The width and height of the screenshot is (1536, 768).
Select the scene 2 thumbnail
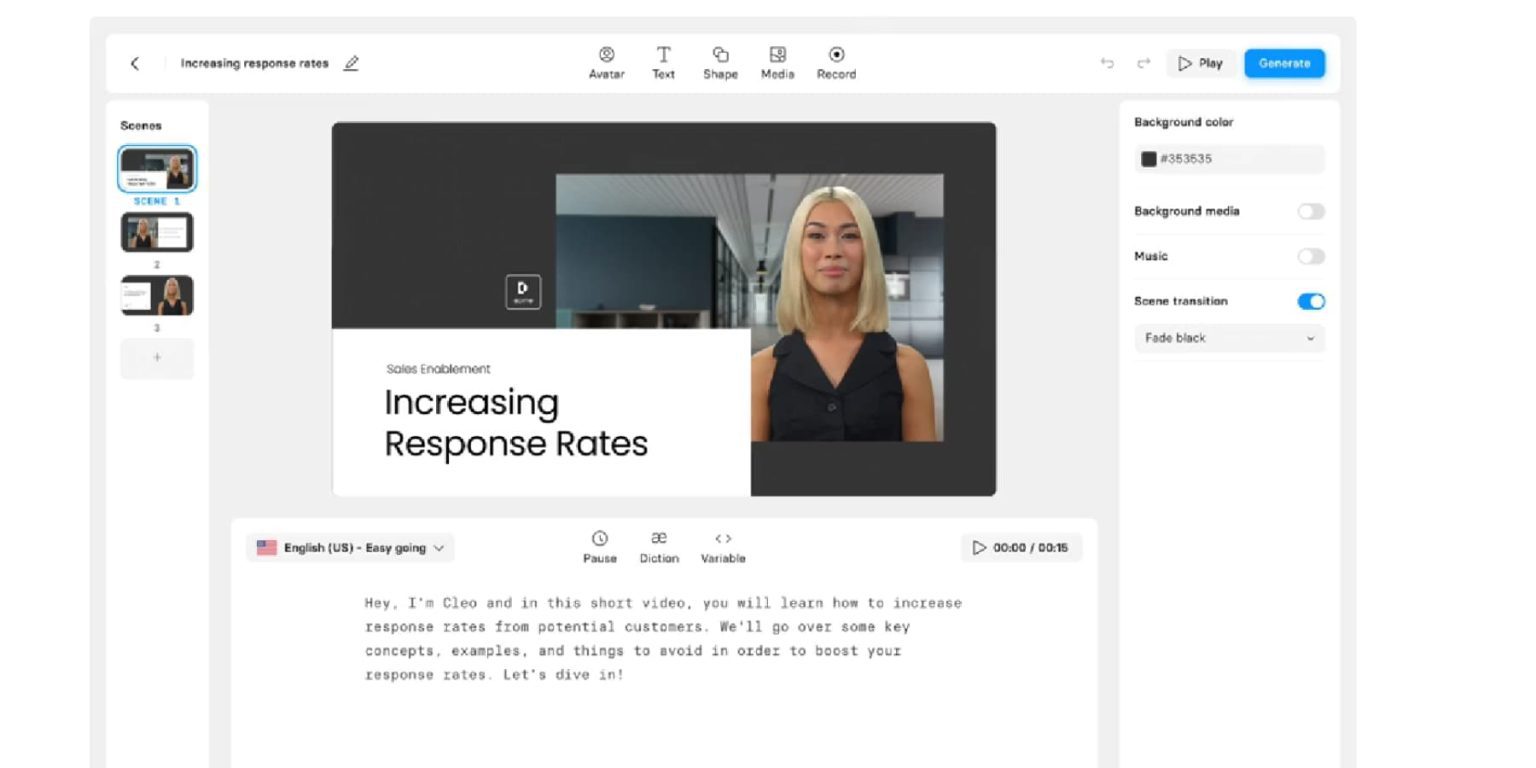click(x=157, y=233)
